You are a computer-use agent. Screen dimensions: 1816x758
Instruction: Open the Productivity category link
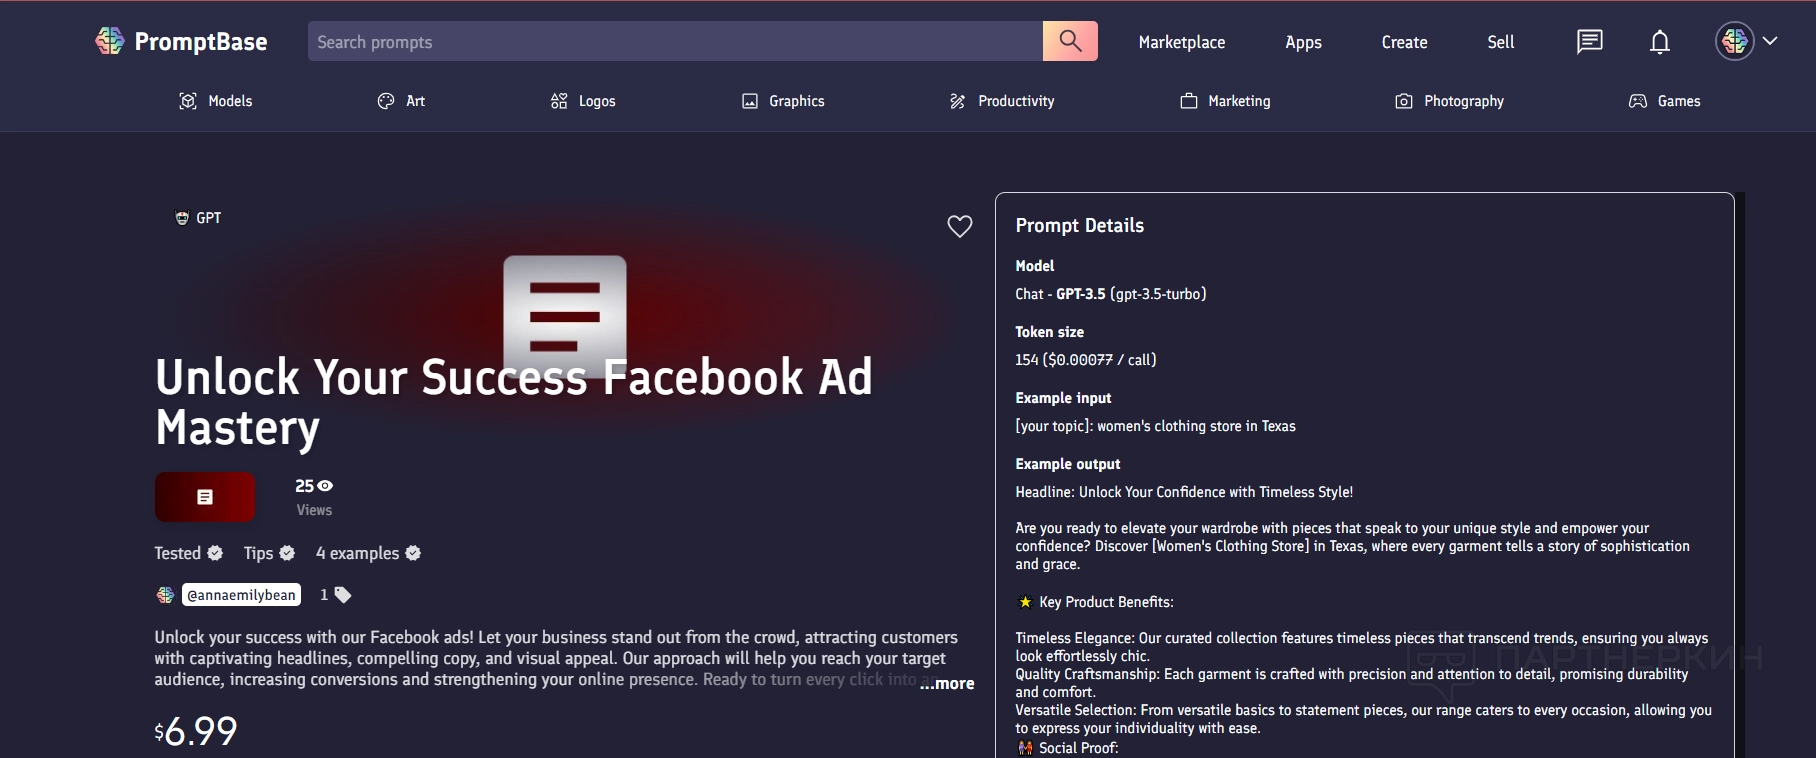tap(1015, 101)
